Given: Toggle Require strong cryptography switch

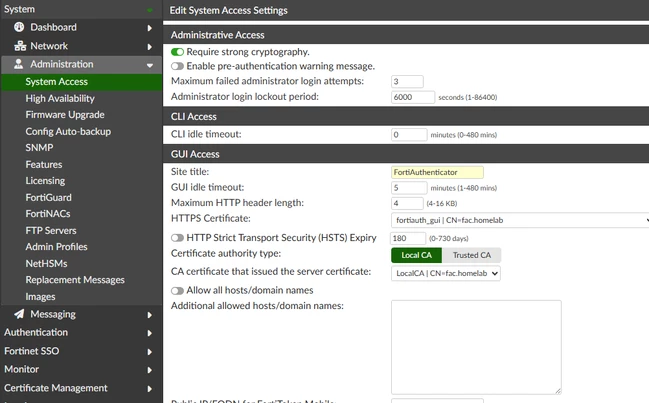Looking at the screenshot, I should (177, 52).
